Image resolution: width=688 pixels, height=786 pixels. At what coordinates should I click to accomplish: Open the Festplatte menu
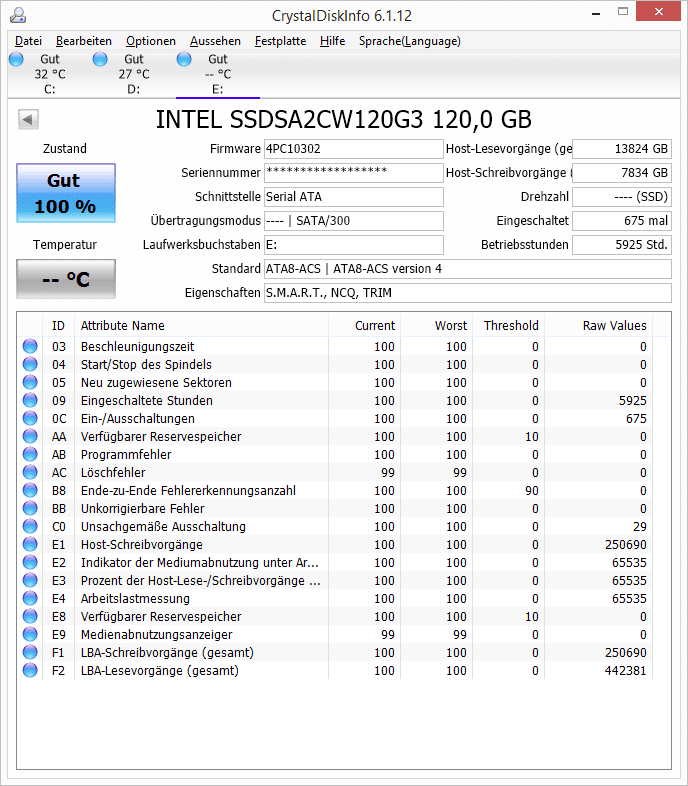[280, 41]
